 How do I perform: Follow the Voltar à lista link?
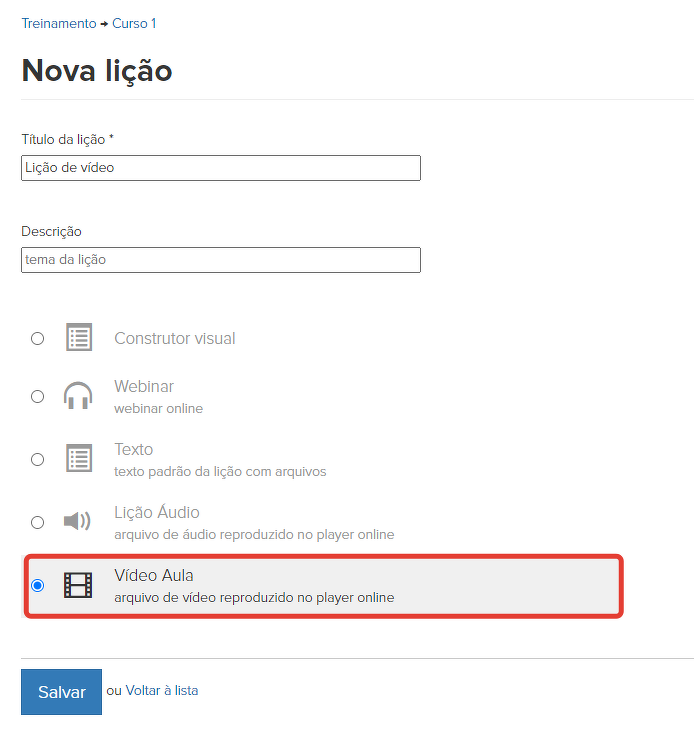click(x=161, y=690)
